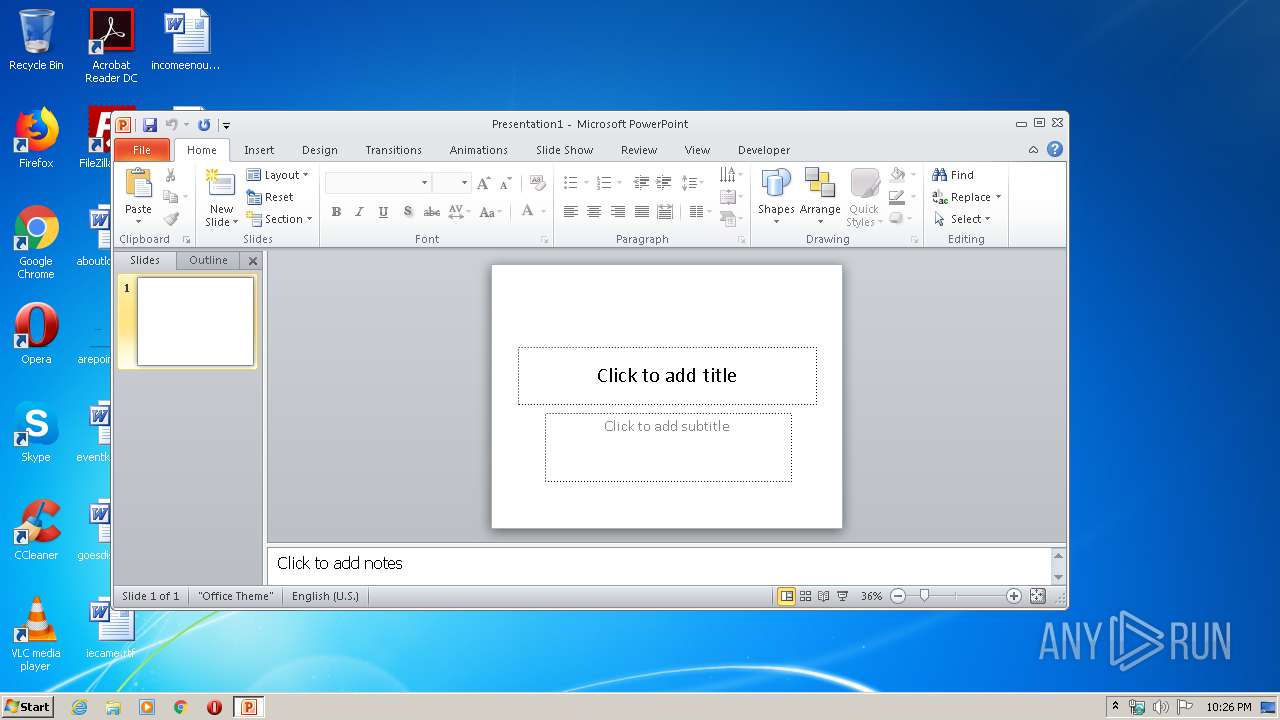
Task: Open the Change Case menu
Action: (x=490, y=212)
